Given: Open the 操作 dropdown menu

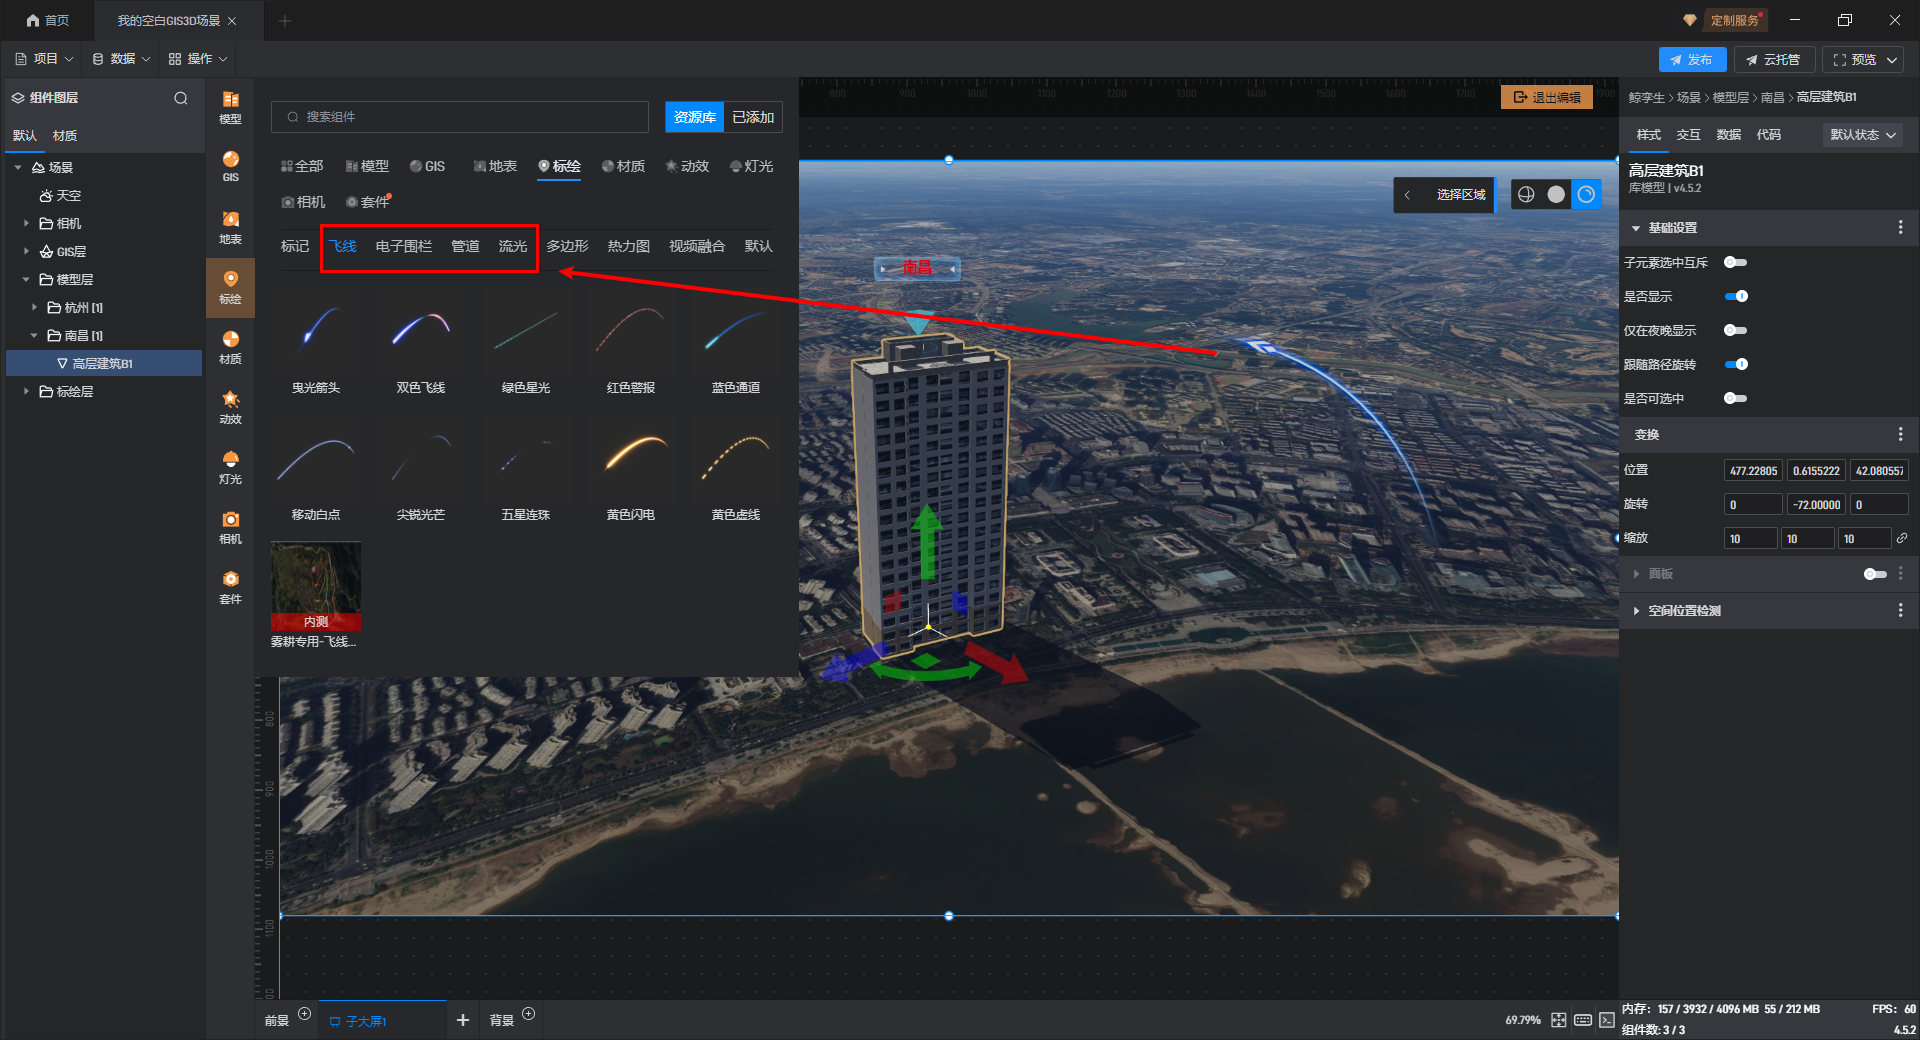Looking at the screenshot, I should pyautogui.click(x=198, y=59).
